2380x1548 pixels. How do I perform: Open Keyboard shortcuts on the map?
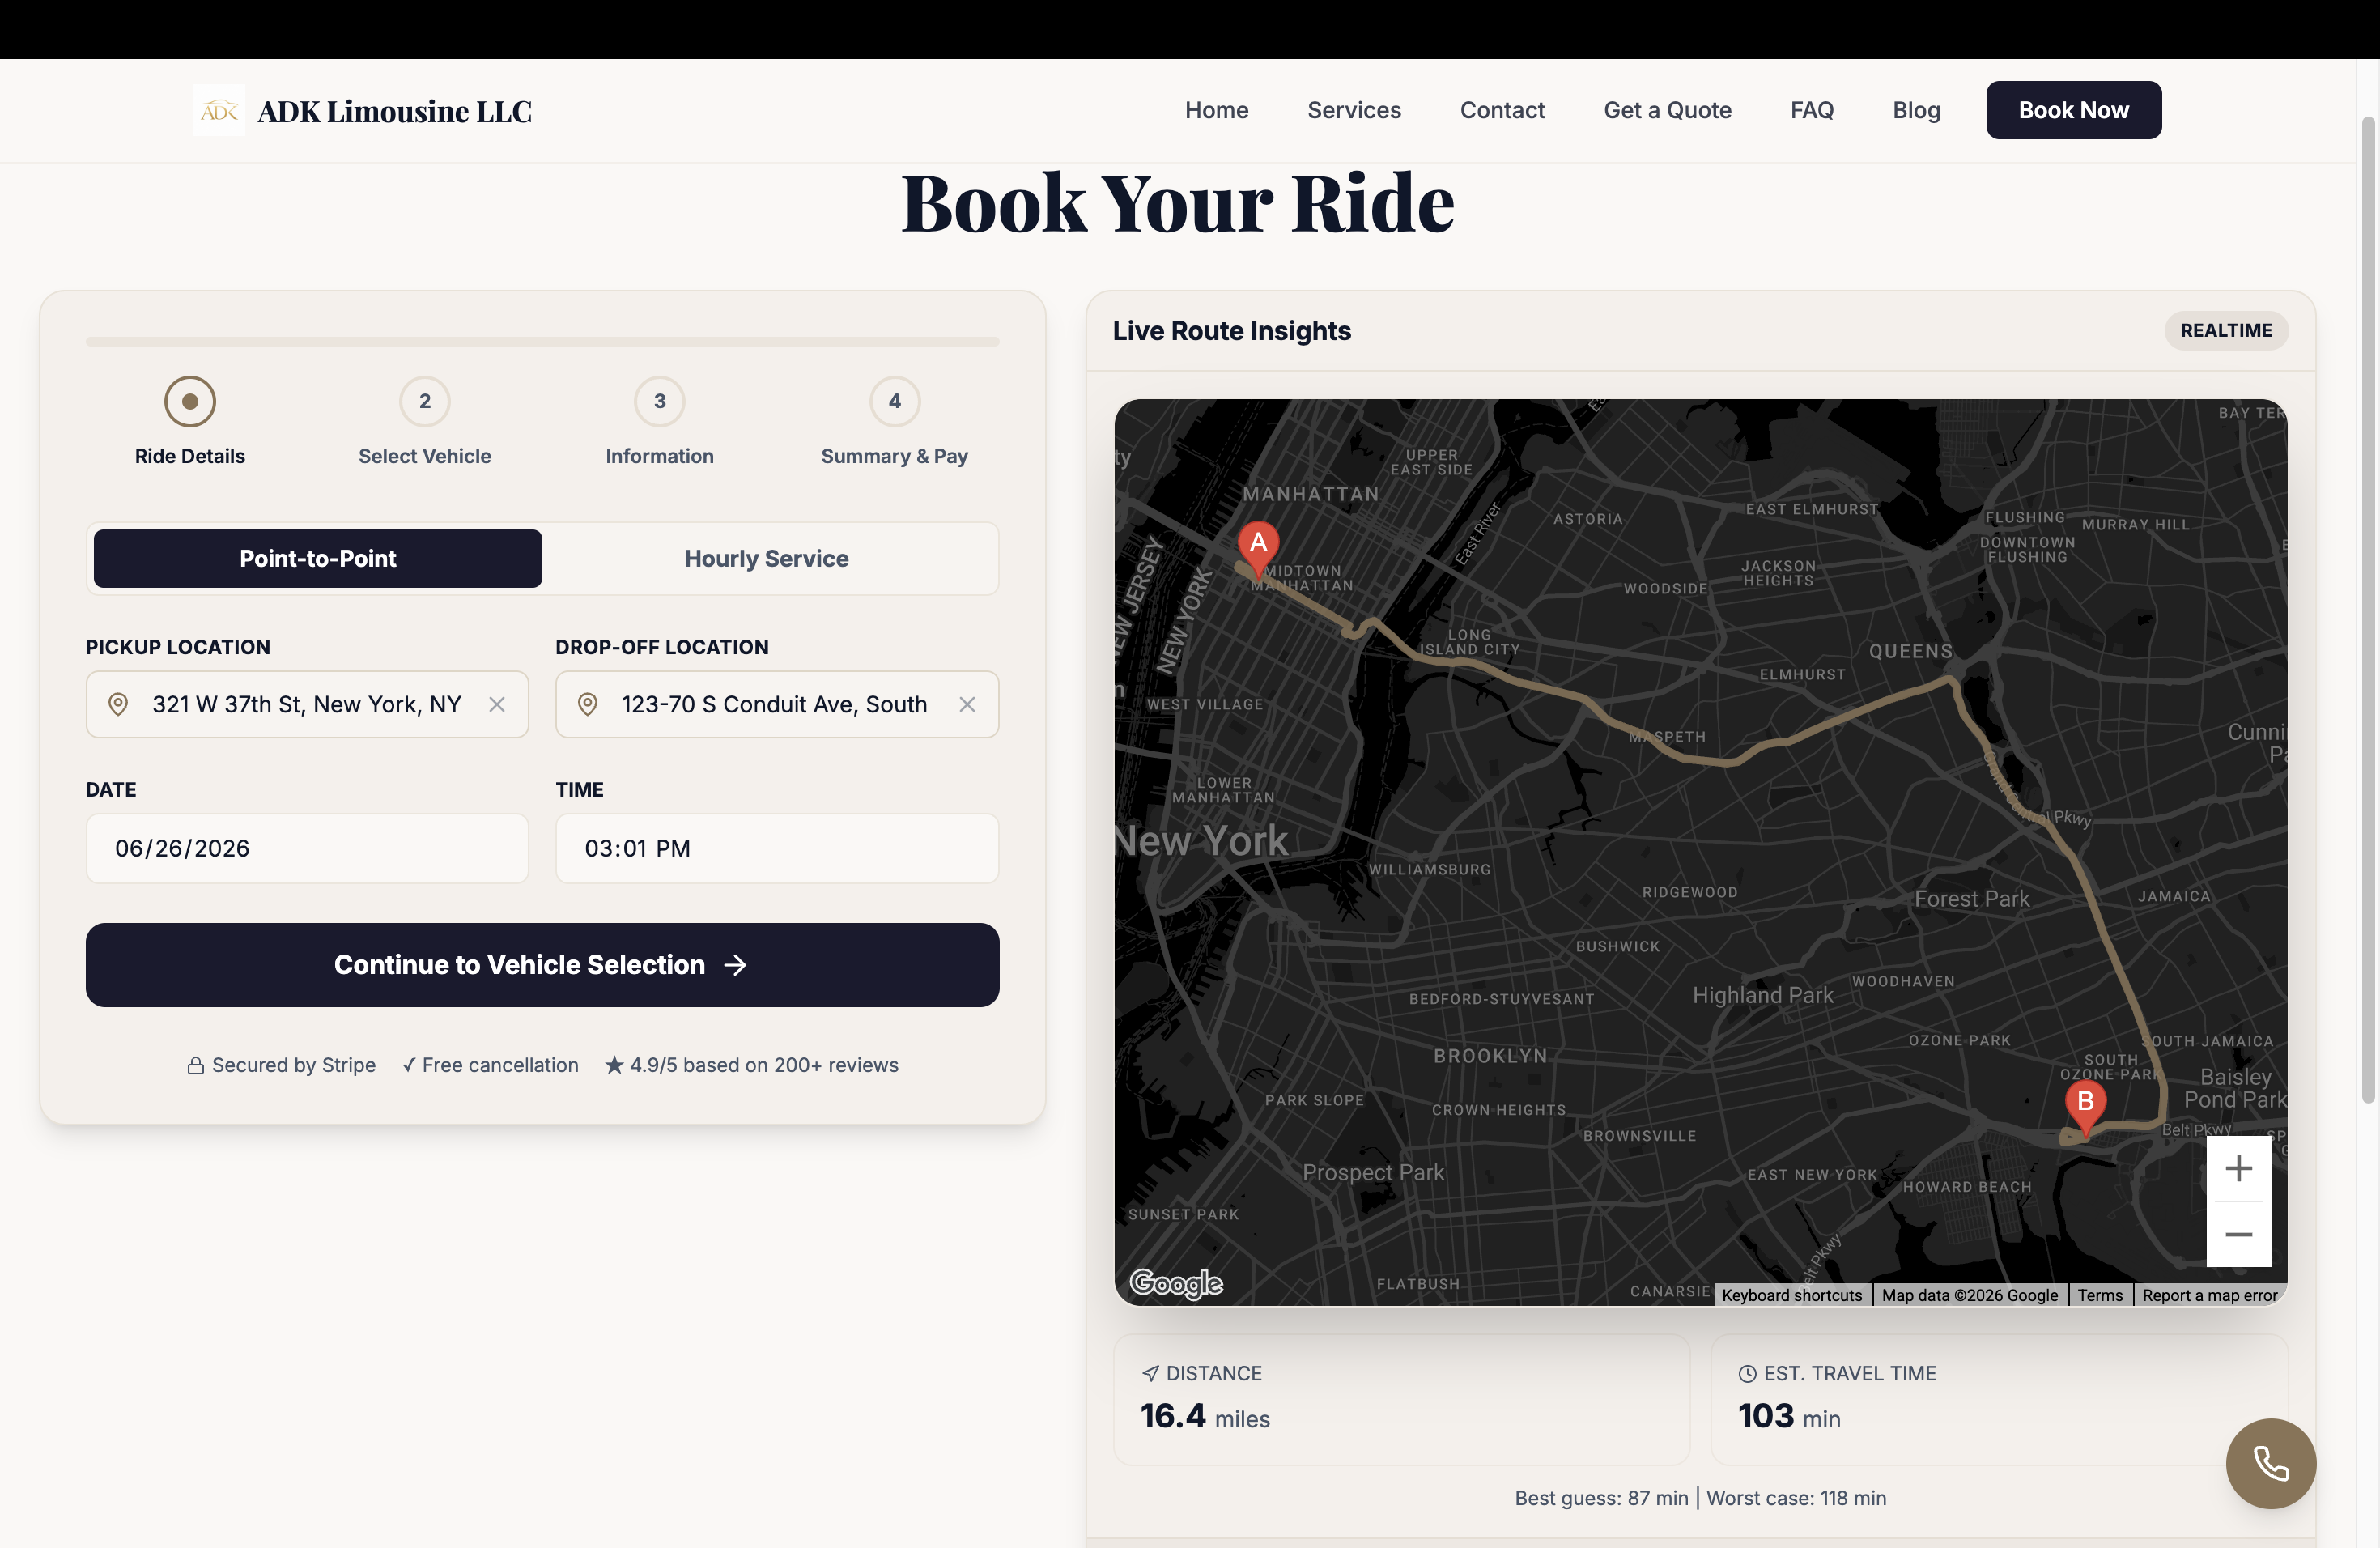[1792, 1295]
